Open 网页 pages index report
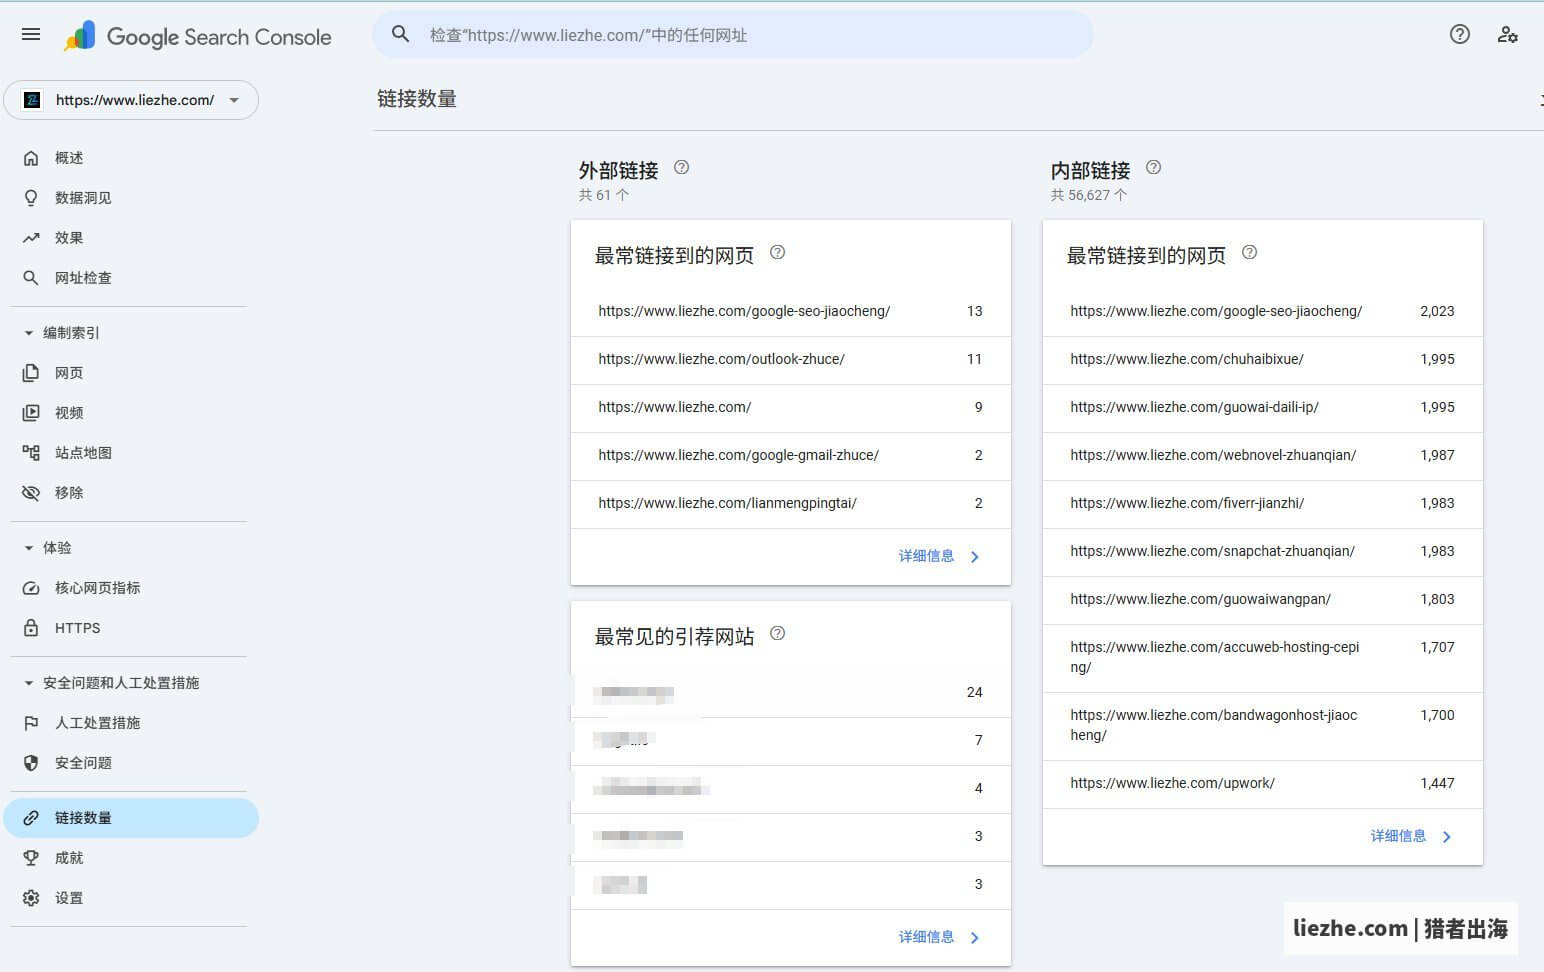Screen dimensions: 1544x972 click(x=131, y=373)
